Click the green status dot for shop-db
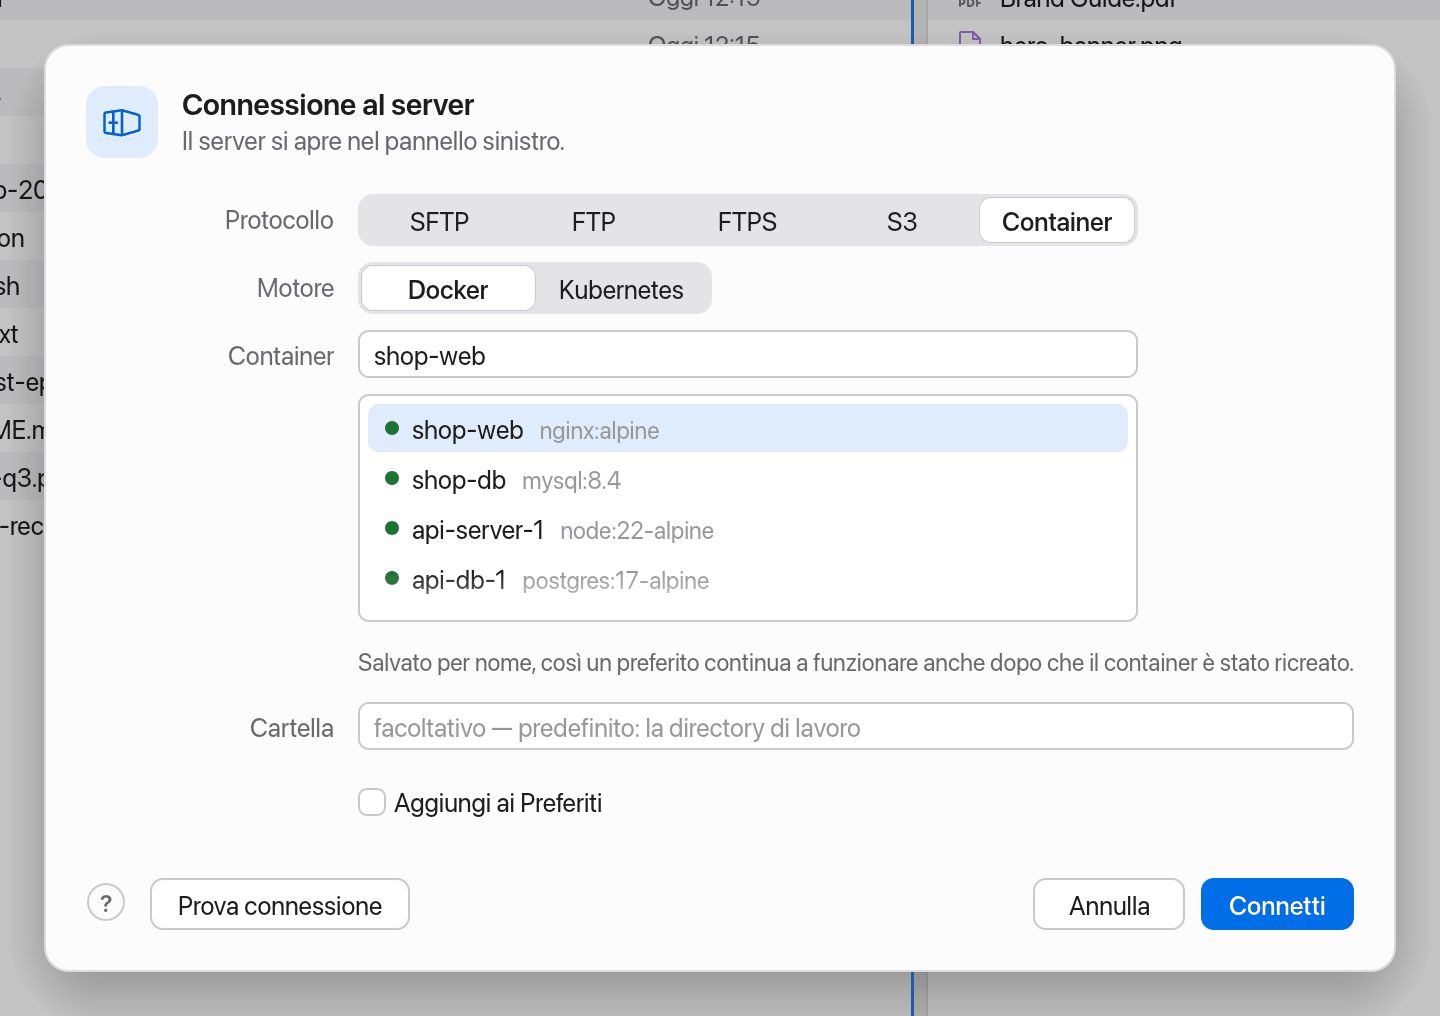The height and width of the screenshot is (1016, 1440). [392, 478]
